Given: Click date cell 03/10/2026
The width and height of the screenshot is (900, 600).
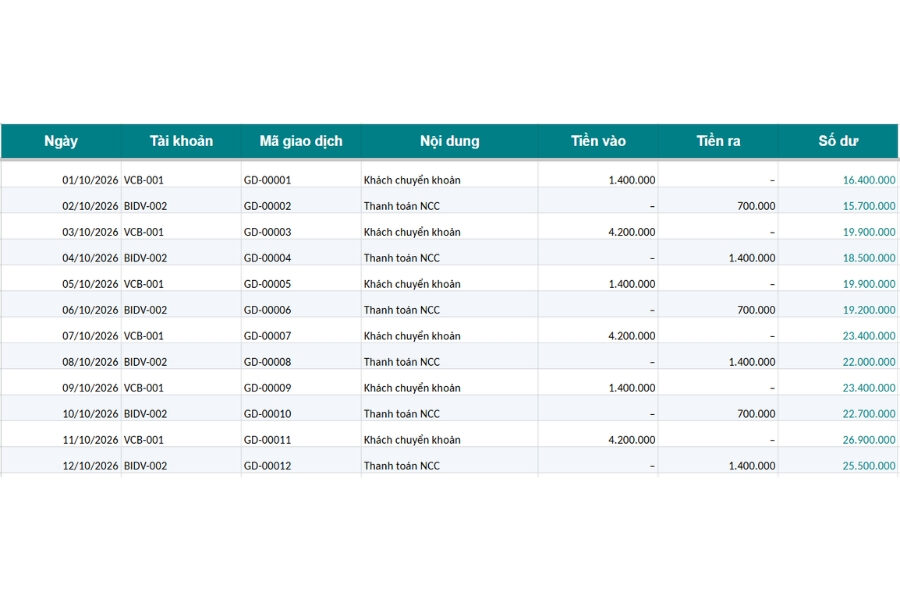Looking at the screenshot, I should point(90,232).
